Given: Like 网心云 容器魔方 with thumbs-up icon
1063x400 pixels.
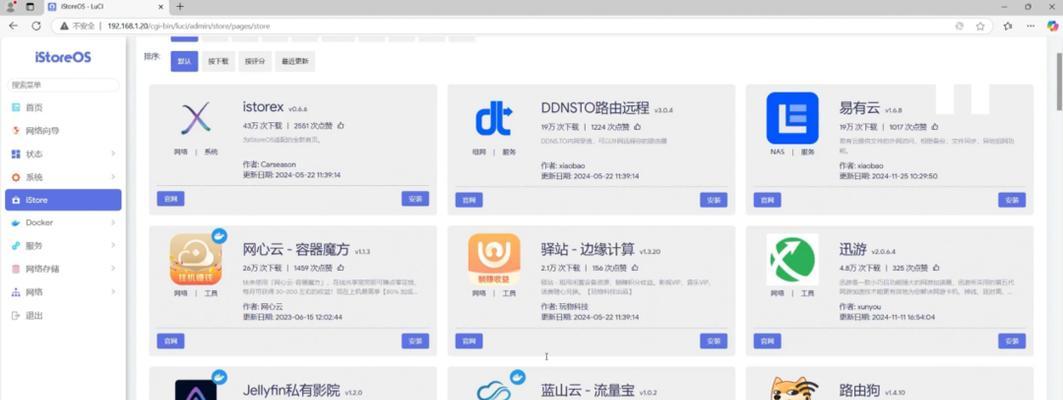Looking at the screenshot, I should click(x=340, y=267).
